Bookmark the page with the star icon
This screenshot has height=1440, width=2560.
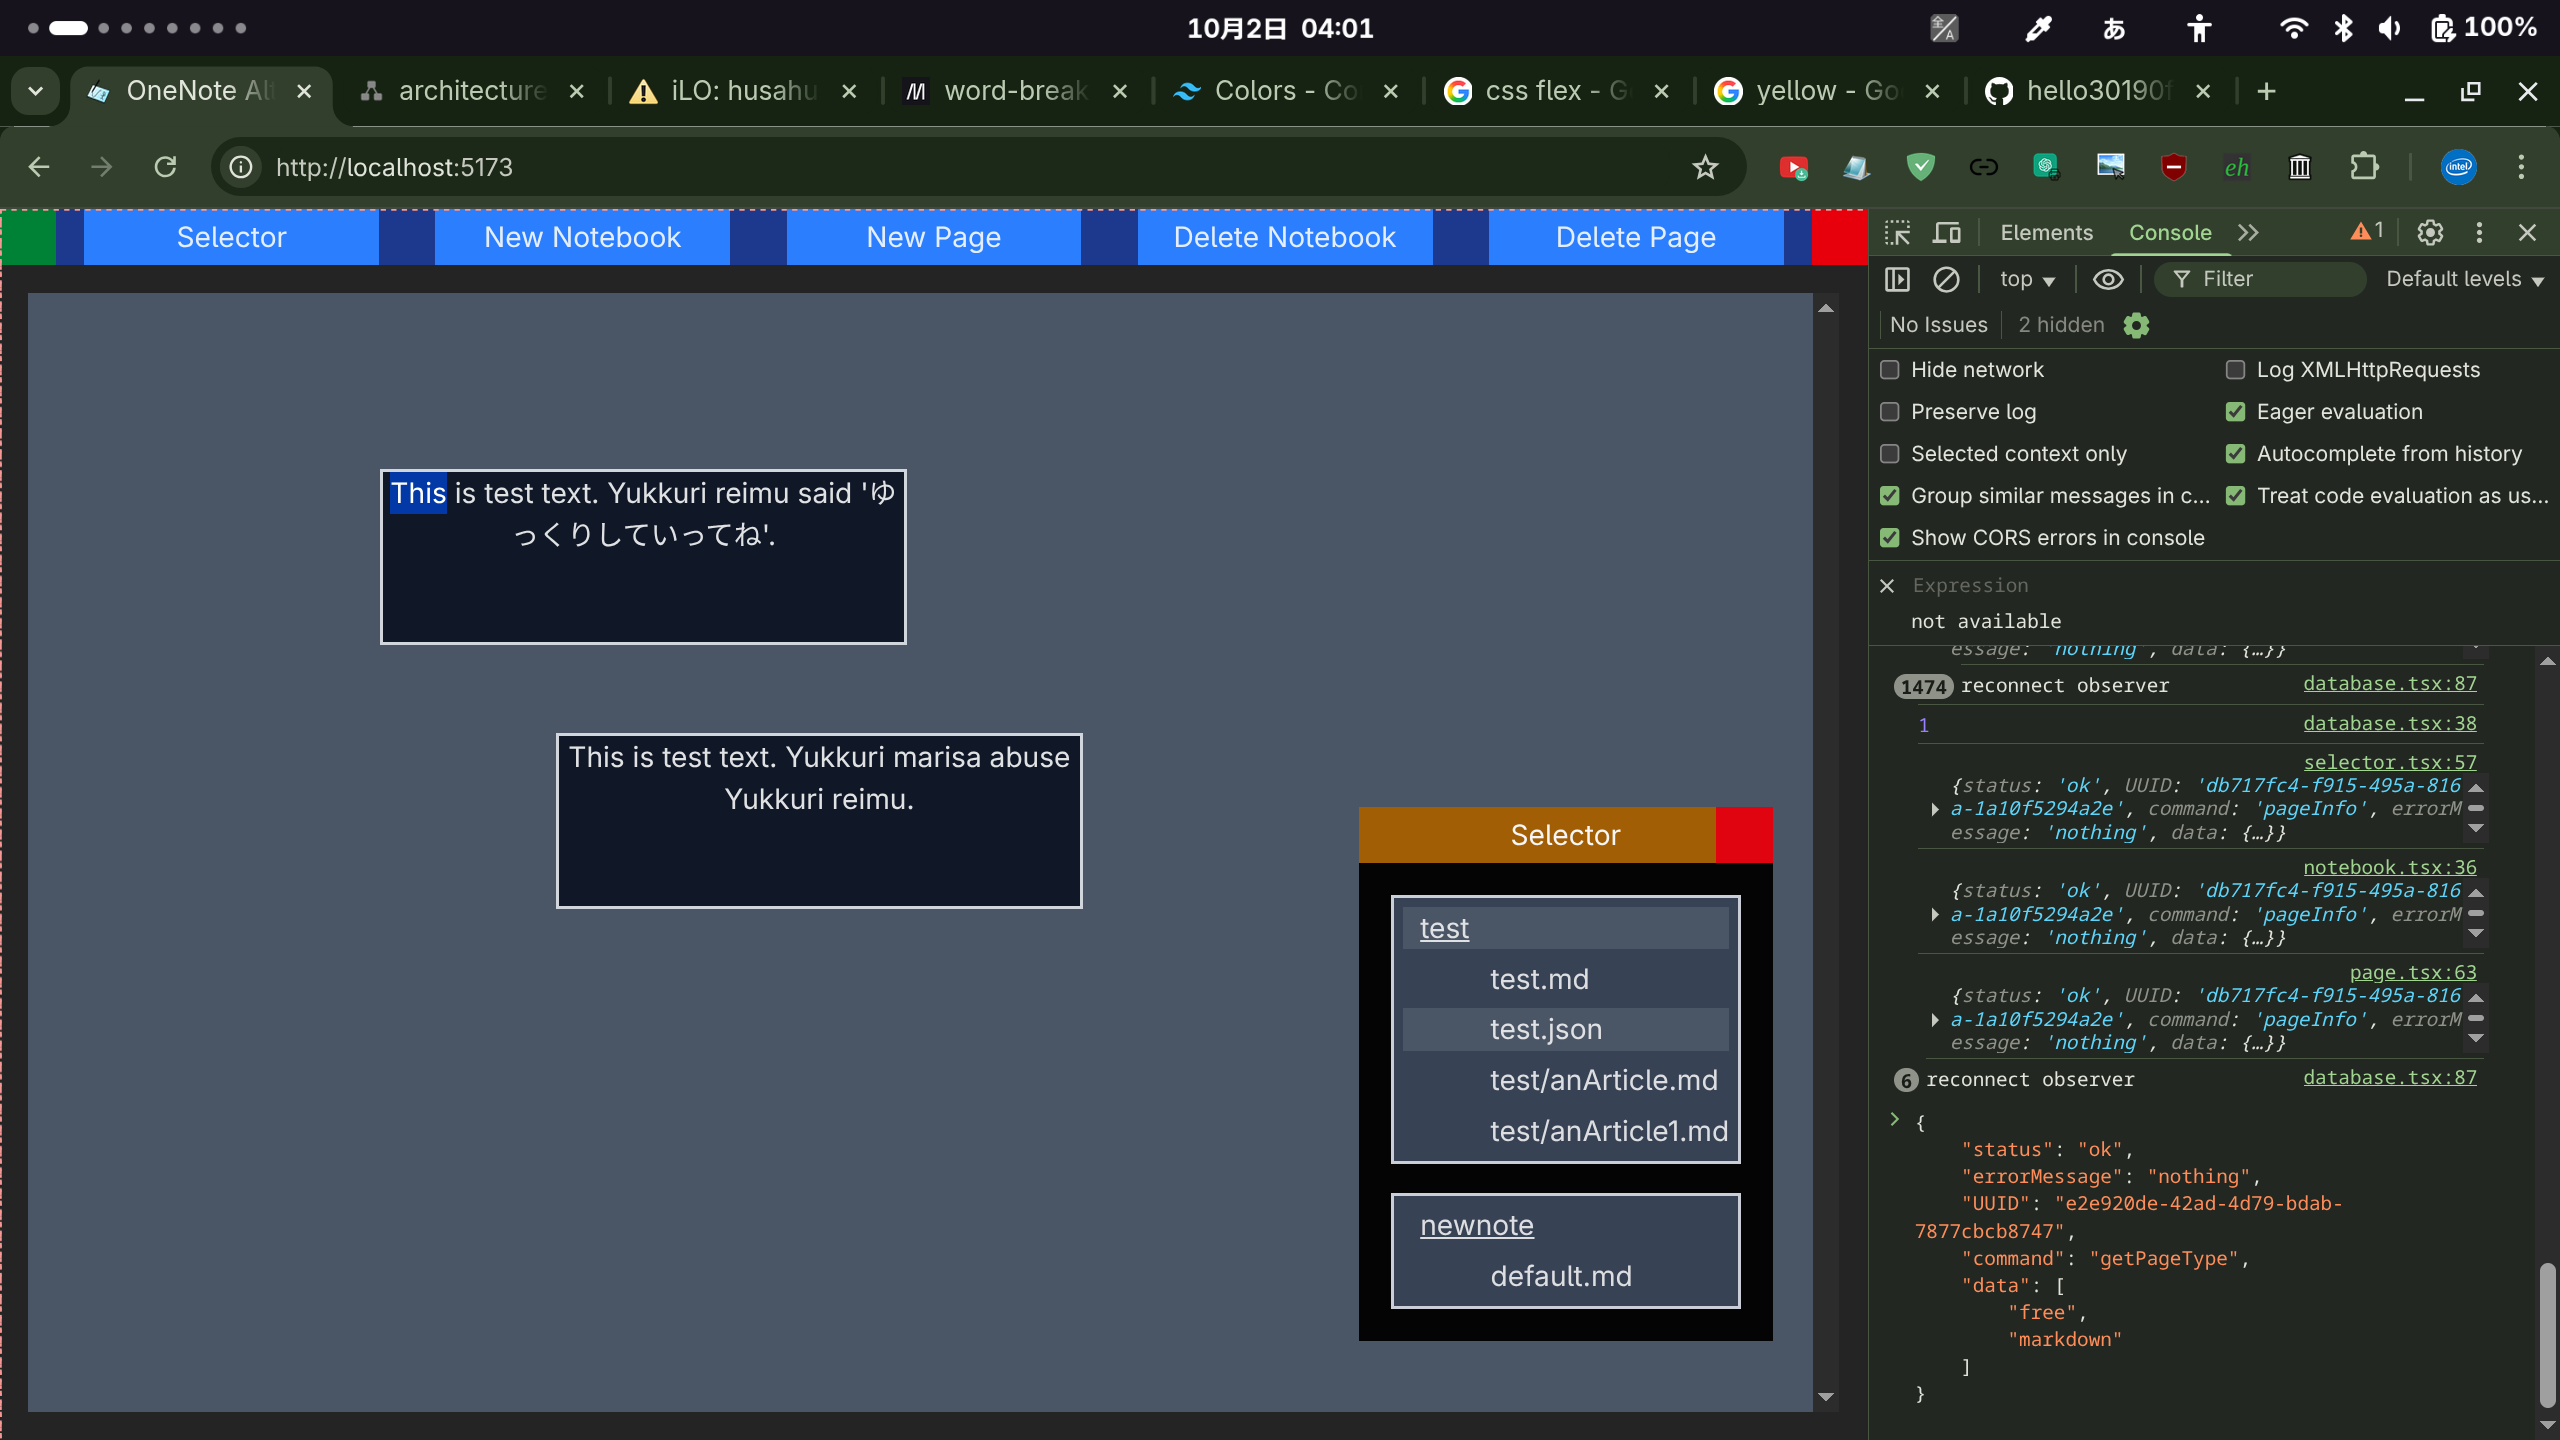pos(1705,167)
